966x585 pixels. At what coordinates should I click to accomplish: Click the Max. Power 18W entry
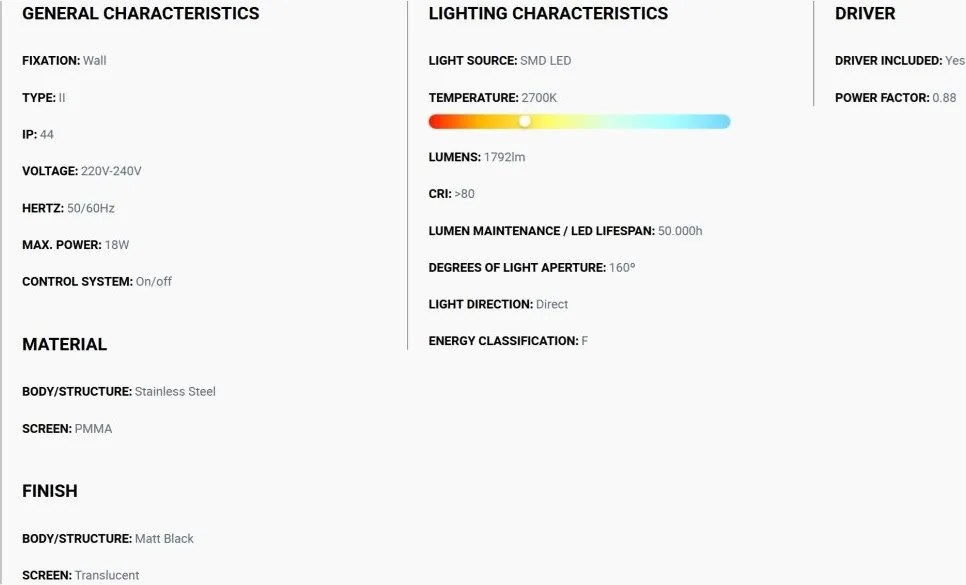pos(76,245)
